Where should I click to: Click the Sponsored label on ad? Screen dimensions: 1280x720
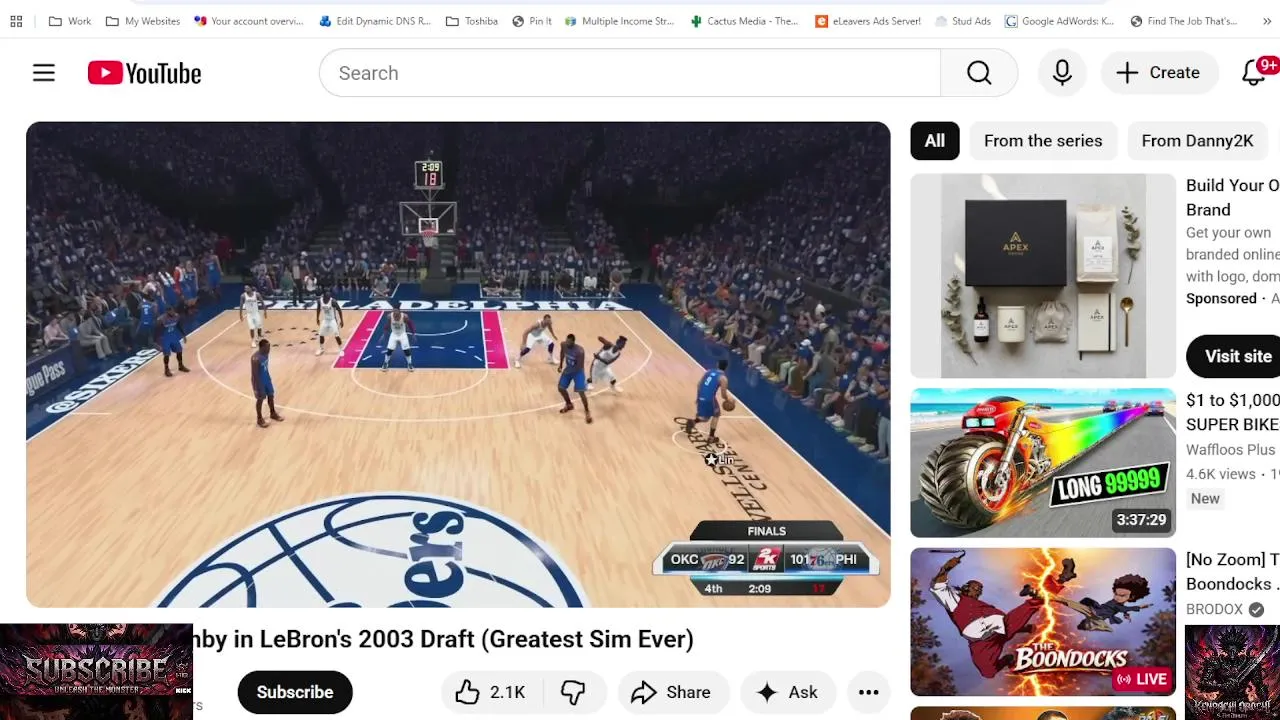1221,299
